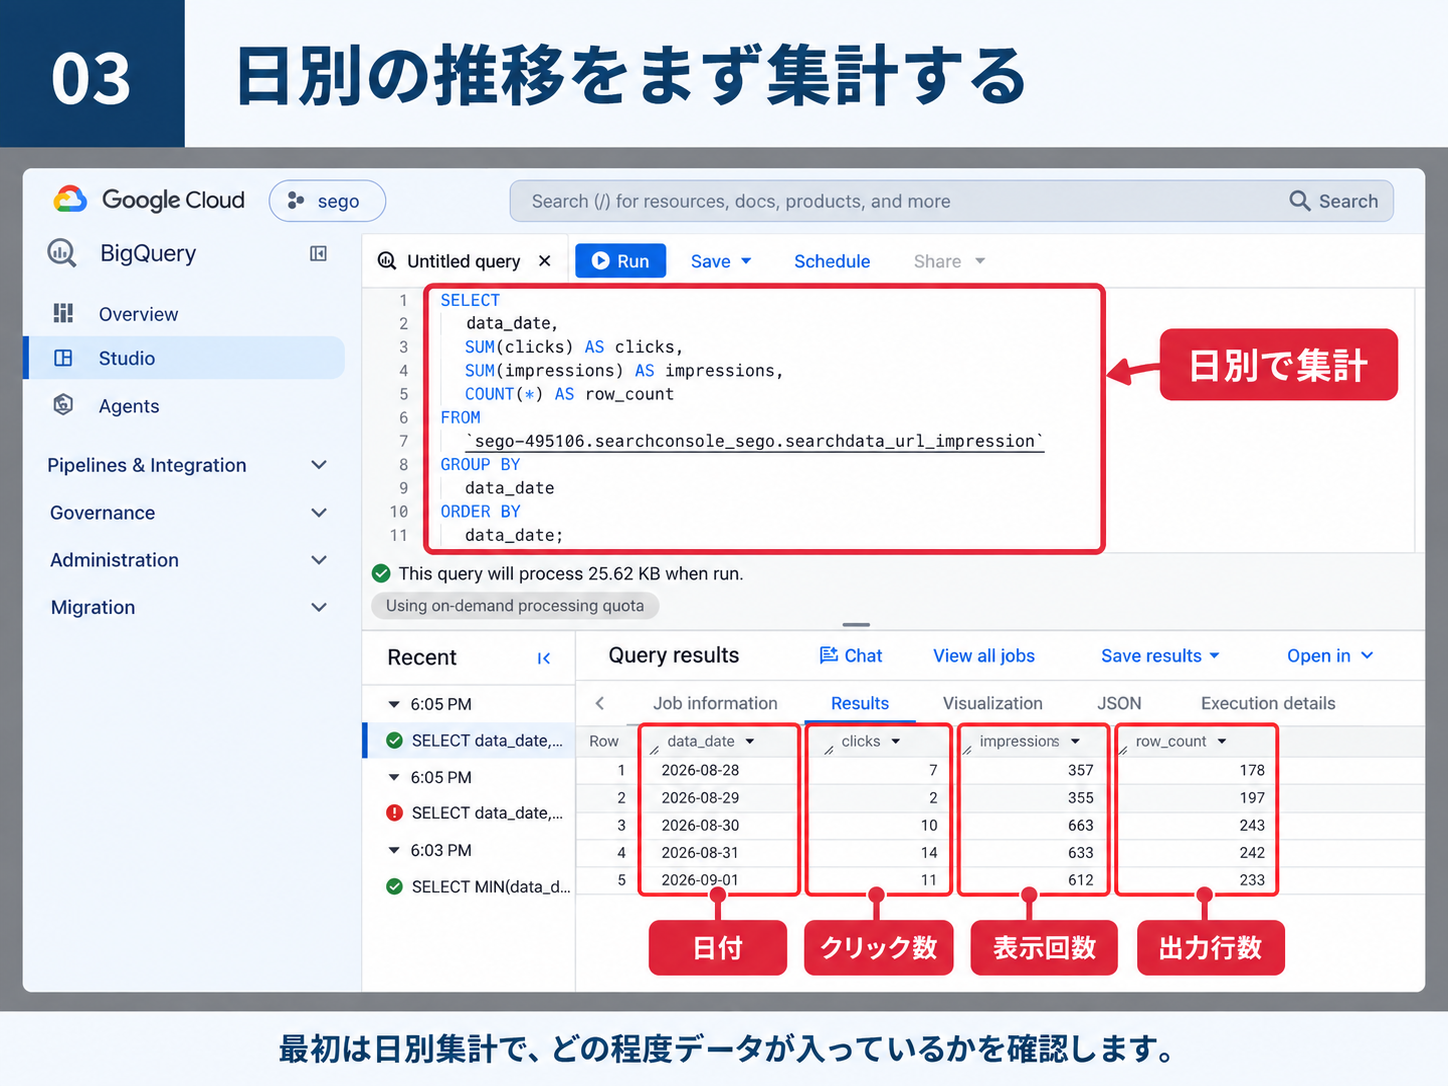Open the Share dropdown
Viewport: 1448px width, 1086px height.
pos(949,261)
